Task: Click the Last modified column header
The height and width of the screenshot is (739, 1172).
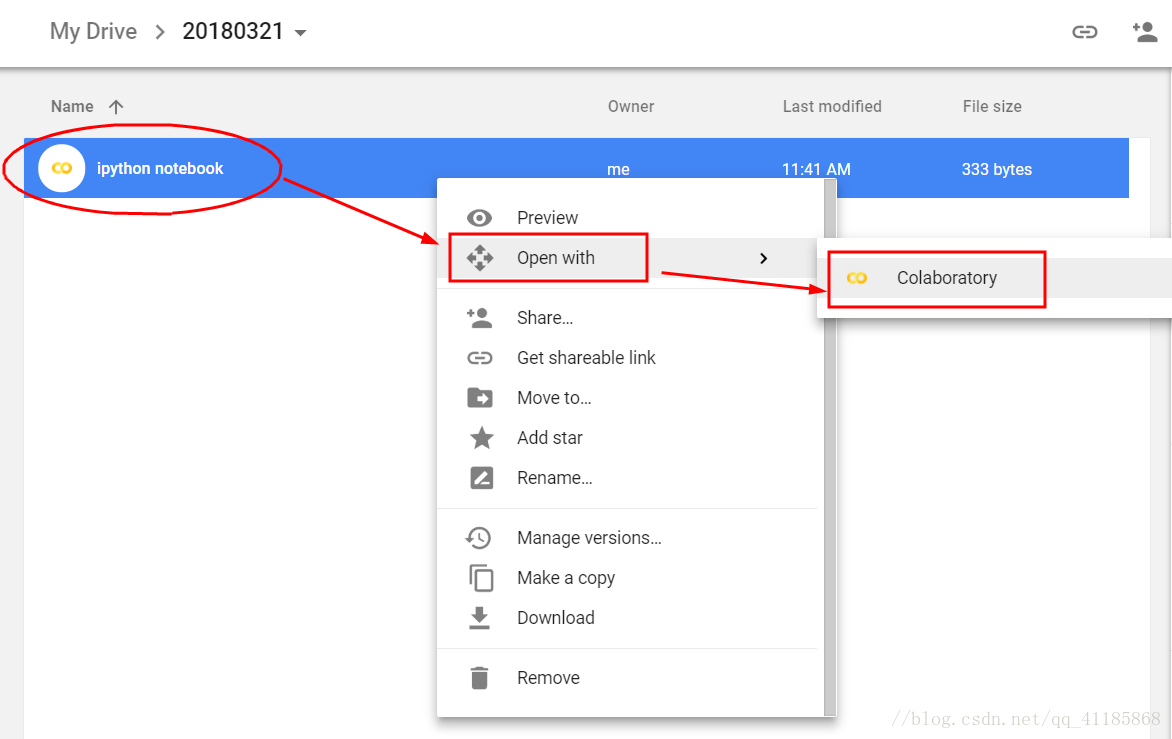Action: pos(832,106)
